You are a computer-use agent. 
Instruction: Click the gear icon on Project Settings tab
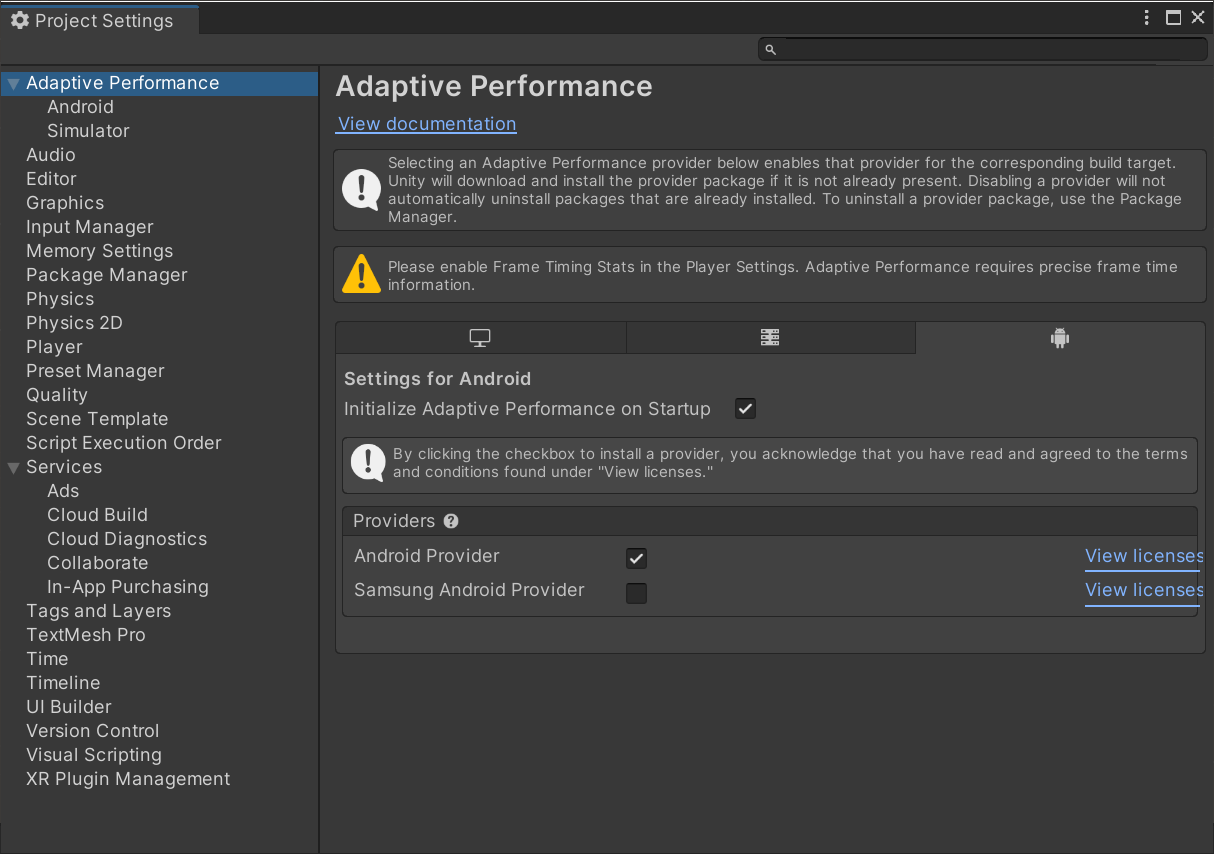point(19,19)
